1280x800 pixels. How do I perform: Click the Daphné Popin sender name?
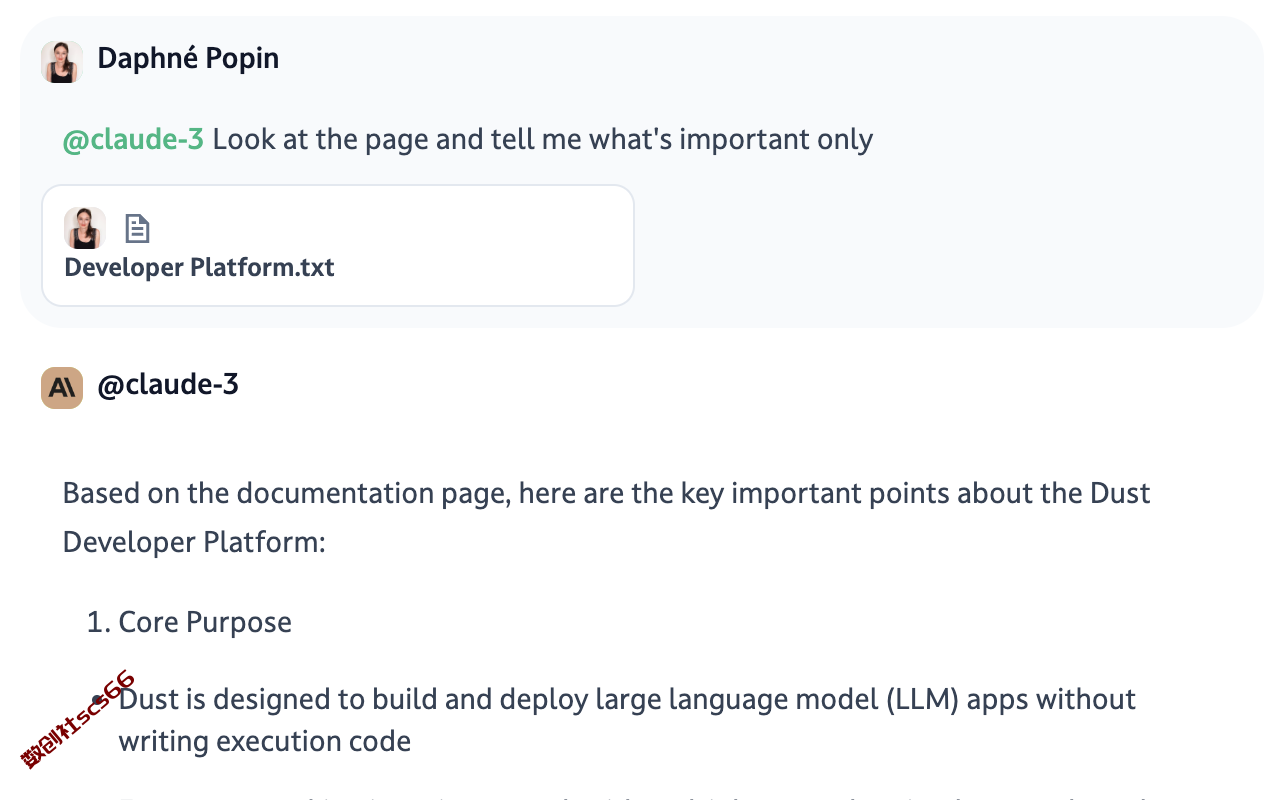pos(188,59)
